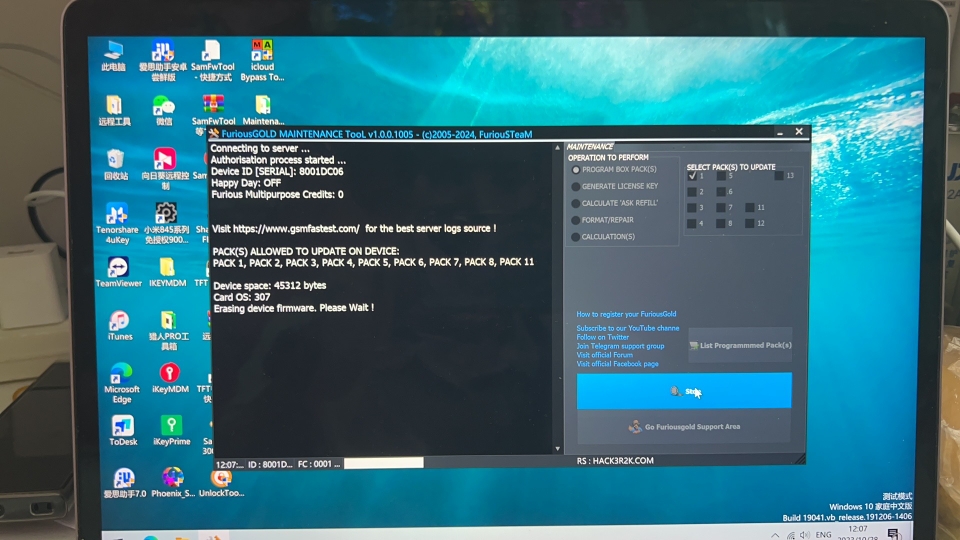Open the 'Visit official Forum' link

(x=604, y=355)
